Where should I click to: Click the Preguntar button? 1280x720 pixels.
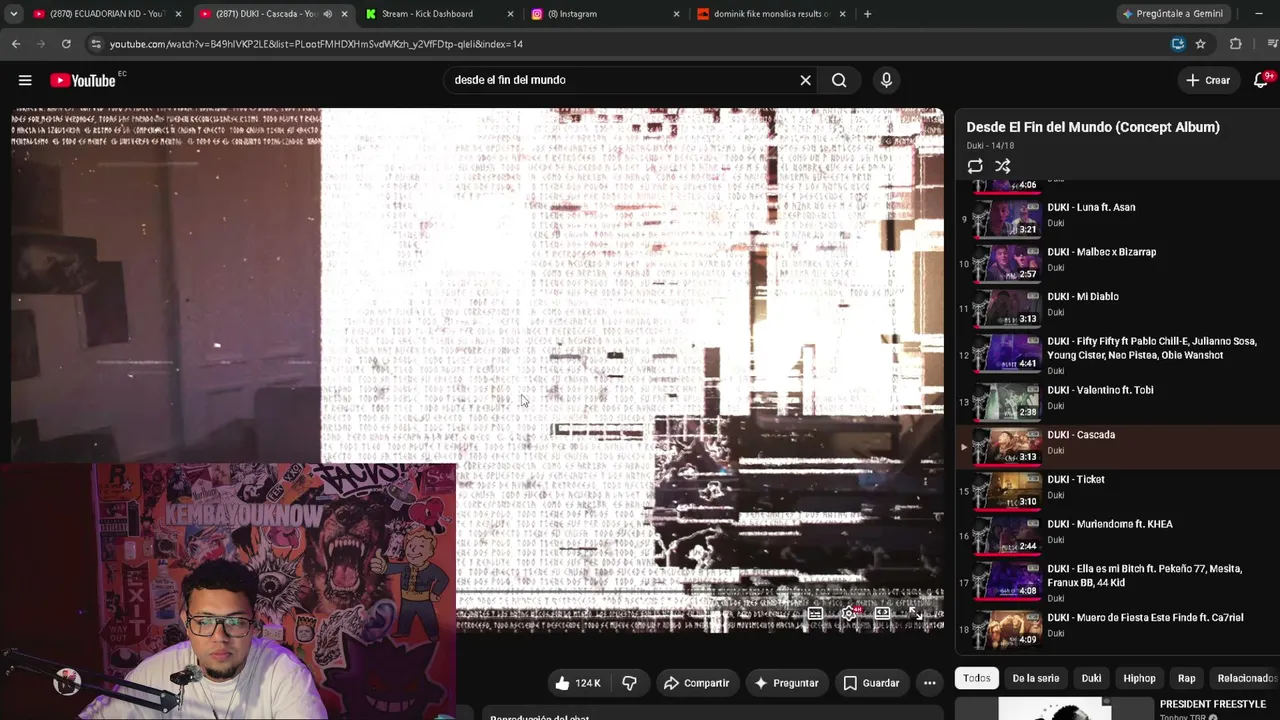tap(786, 683)
